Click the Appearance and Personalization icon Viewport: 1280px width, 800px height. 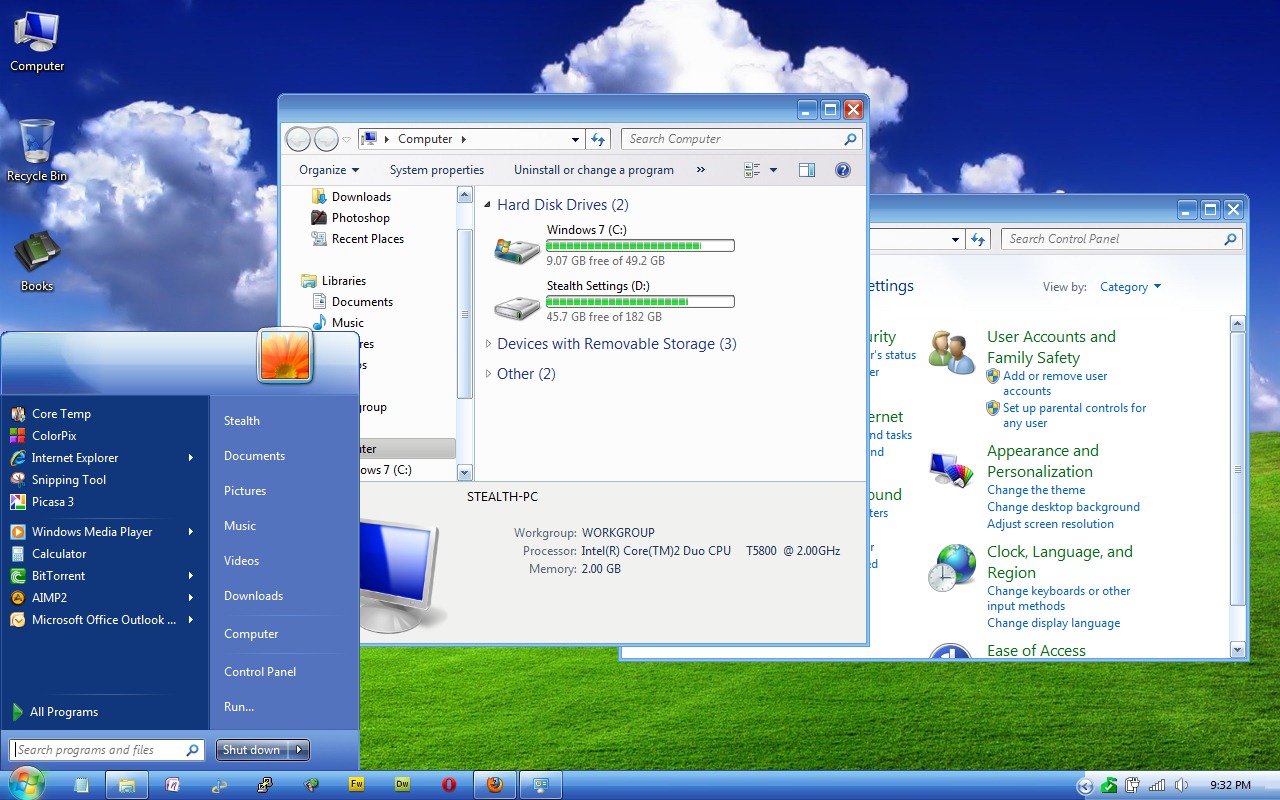pos(951,468)
